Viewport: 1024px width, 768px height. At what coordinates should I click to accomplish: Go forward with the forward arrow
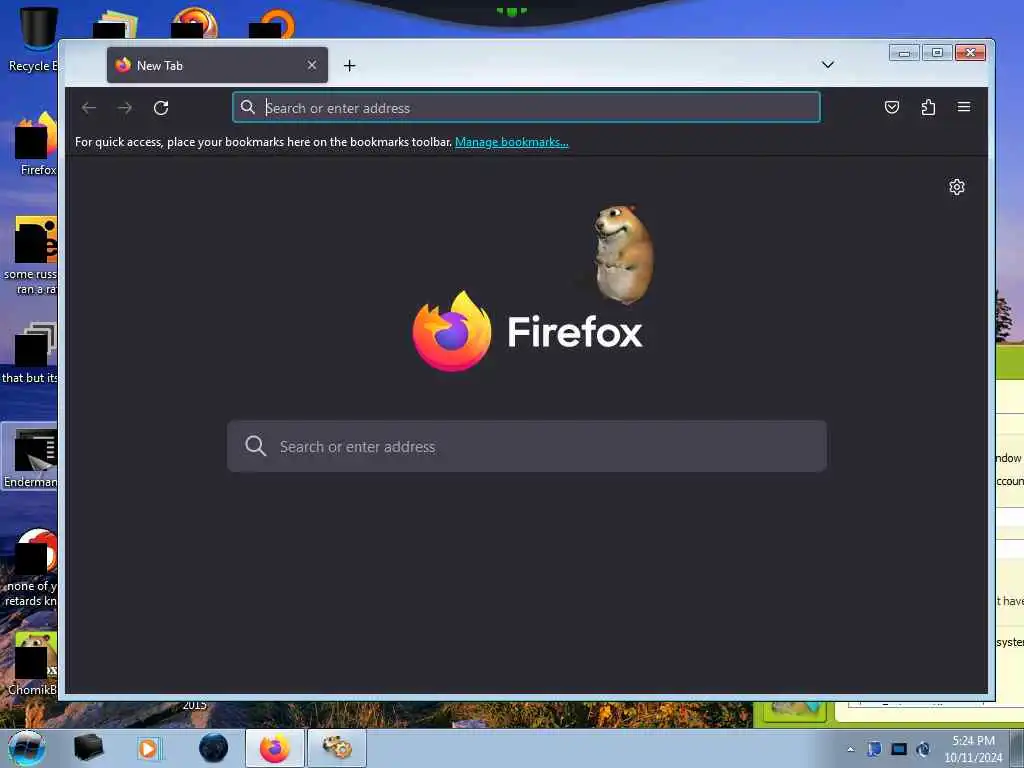pyautogui.click(x=125, y=108)
